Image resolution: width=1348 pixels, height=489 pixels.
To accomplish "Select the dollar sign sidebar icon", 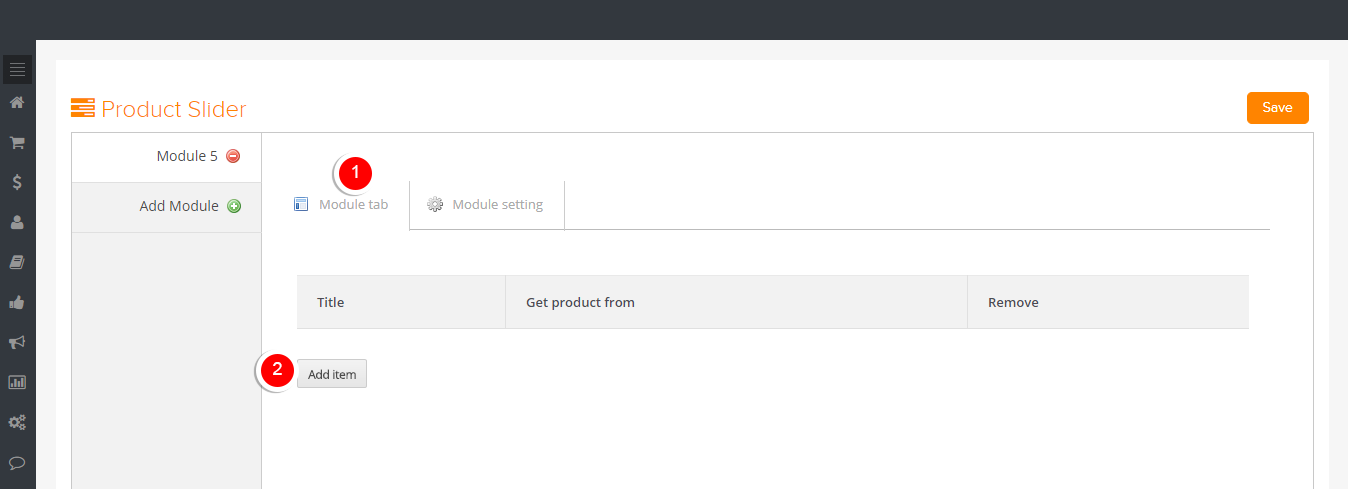I will point(17,182).
